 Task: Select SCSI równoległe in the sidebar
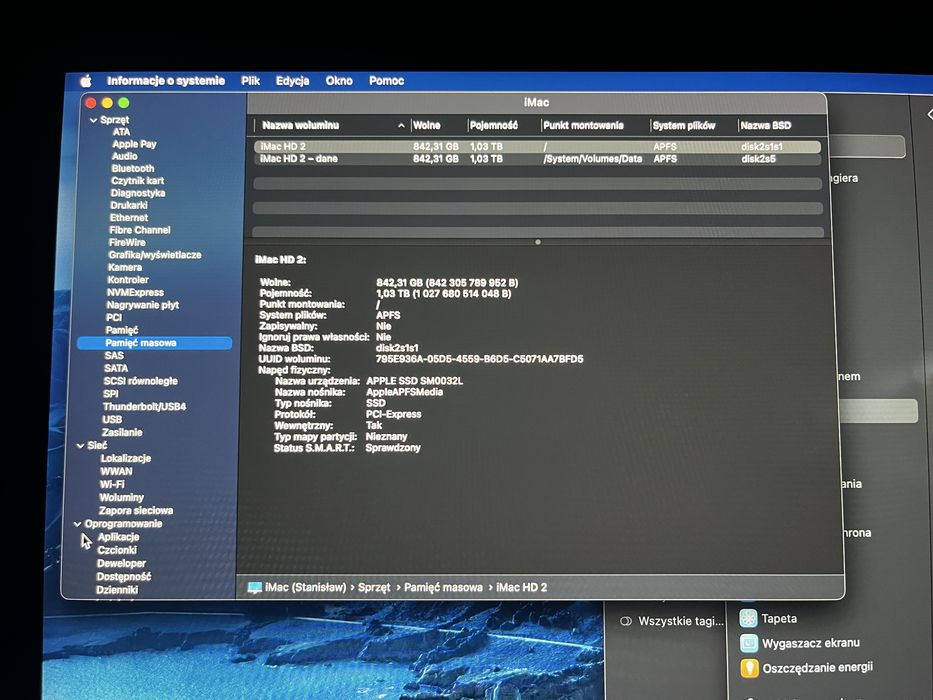click(140, 381)
